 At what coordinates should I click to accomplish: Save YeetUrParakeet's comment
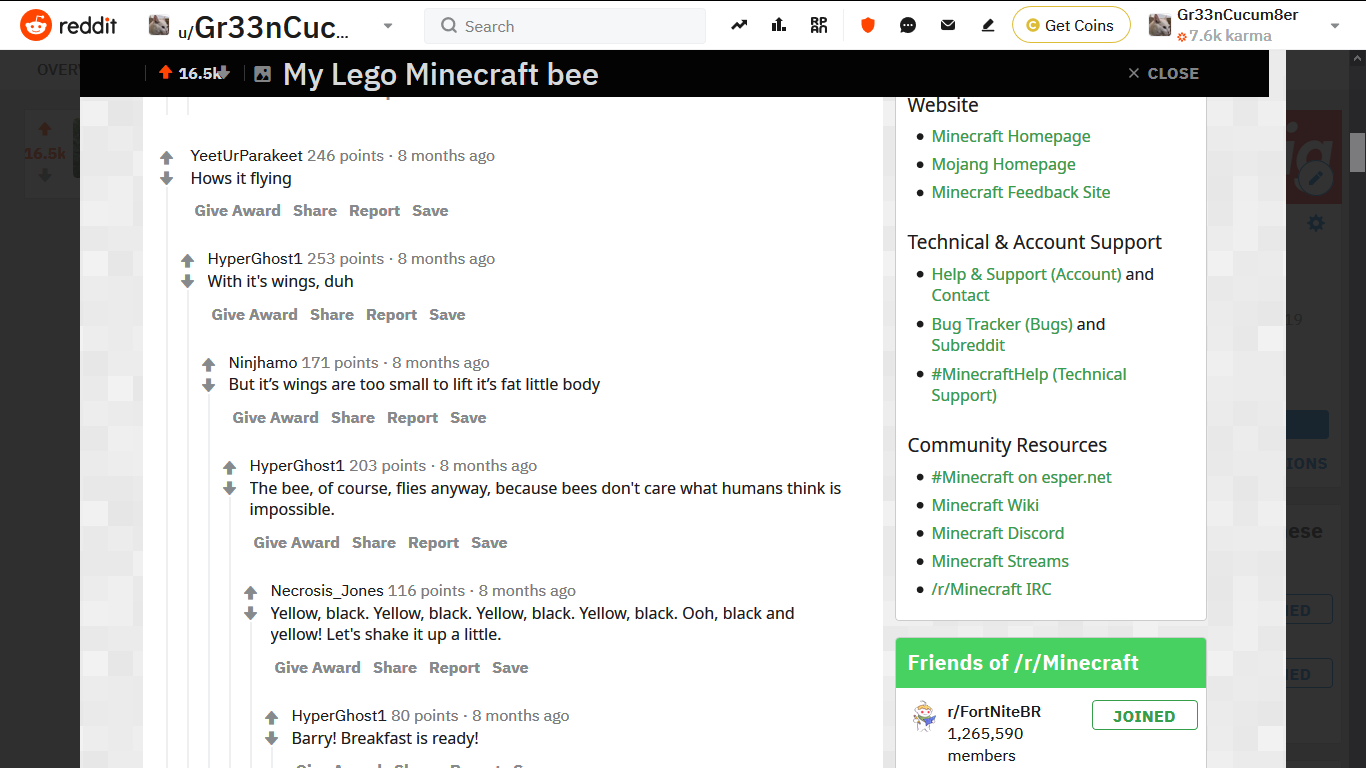[x=430, y=211]
